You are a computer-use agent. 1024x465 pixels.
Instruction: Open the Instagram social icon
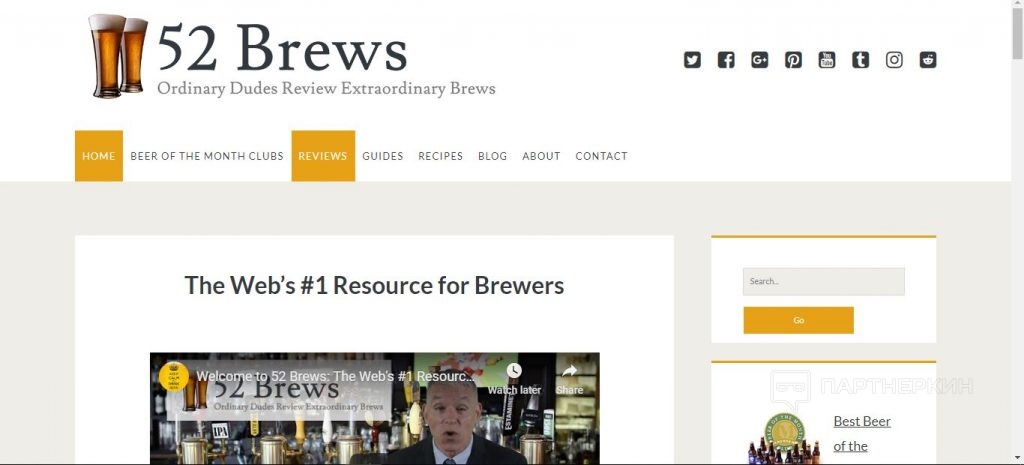tap(894, 60)
